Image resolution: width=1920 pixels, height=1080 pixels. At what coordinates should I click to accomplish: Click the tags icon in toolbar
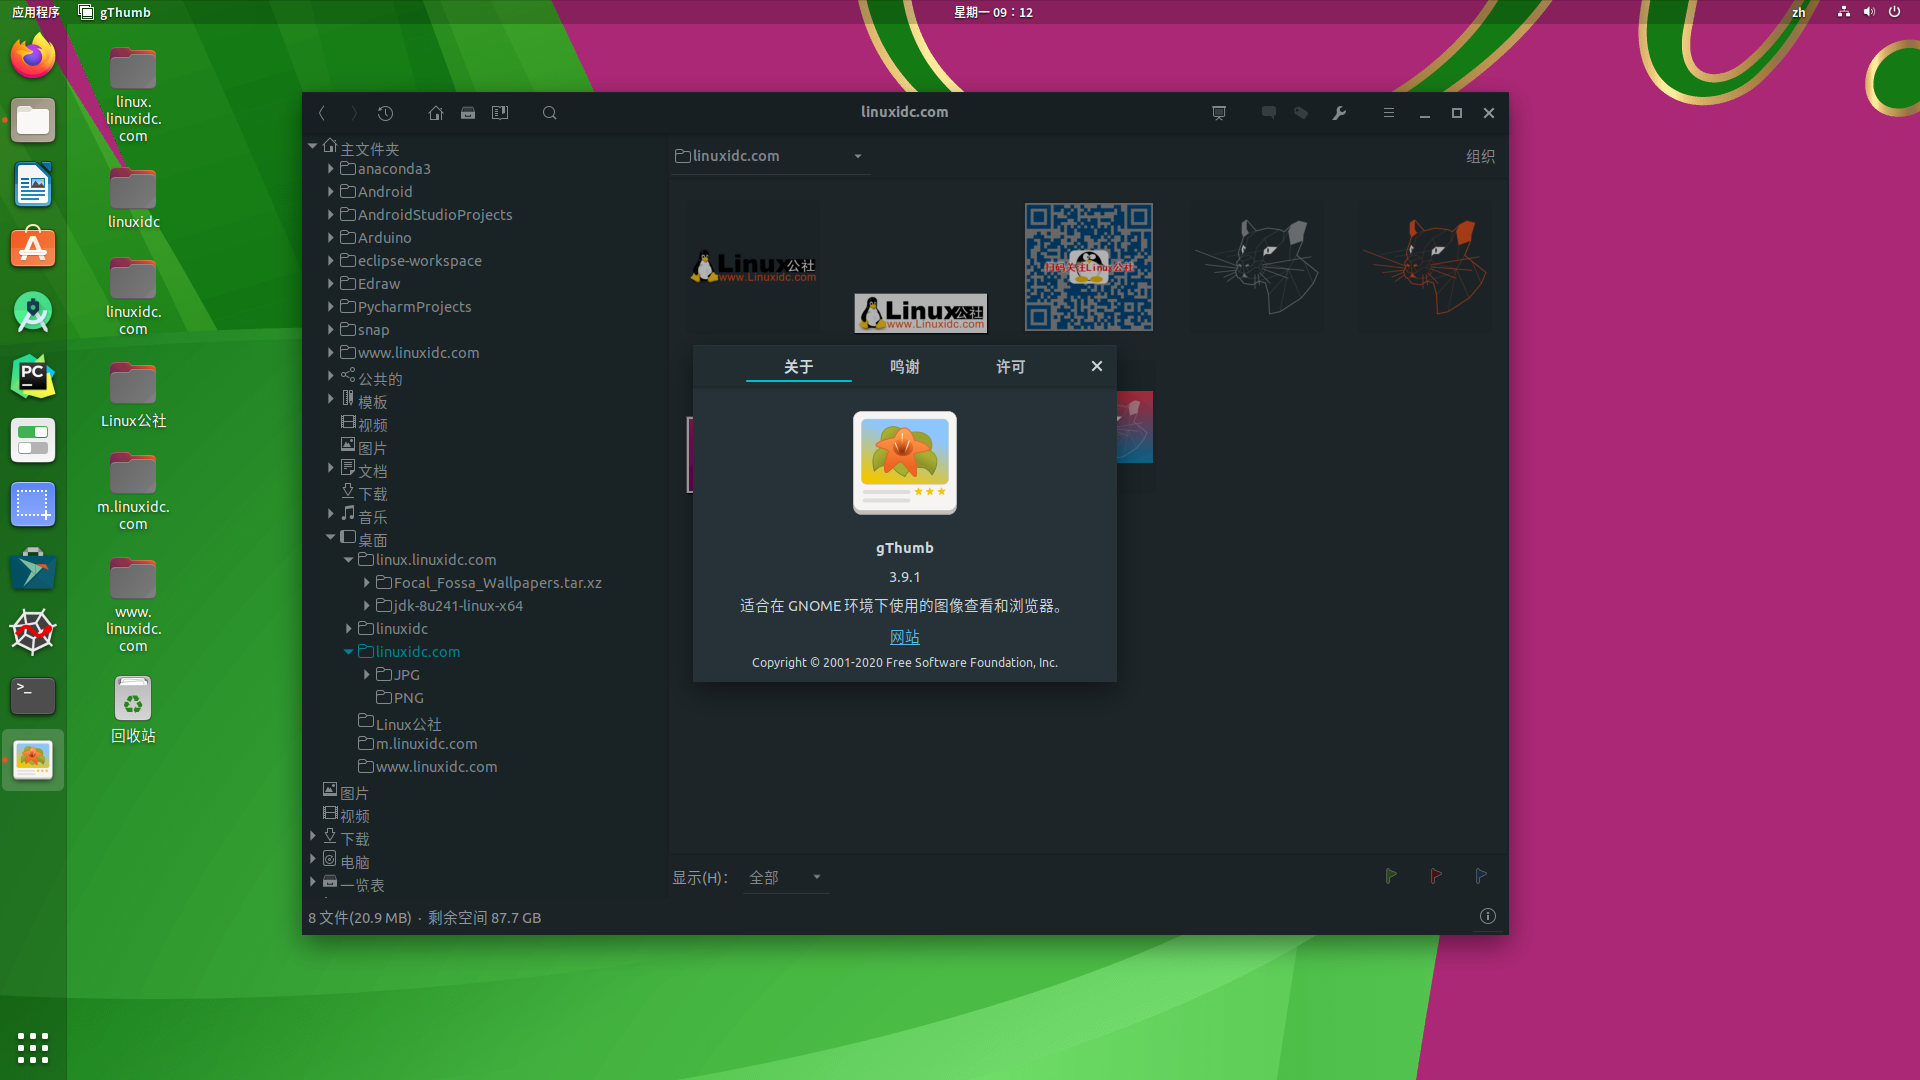1301,113
